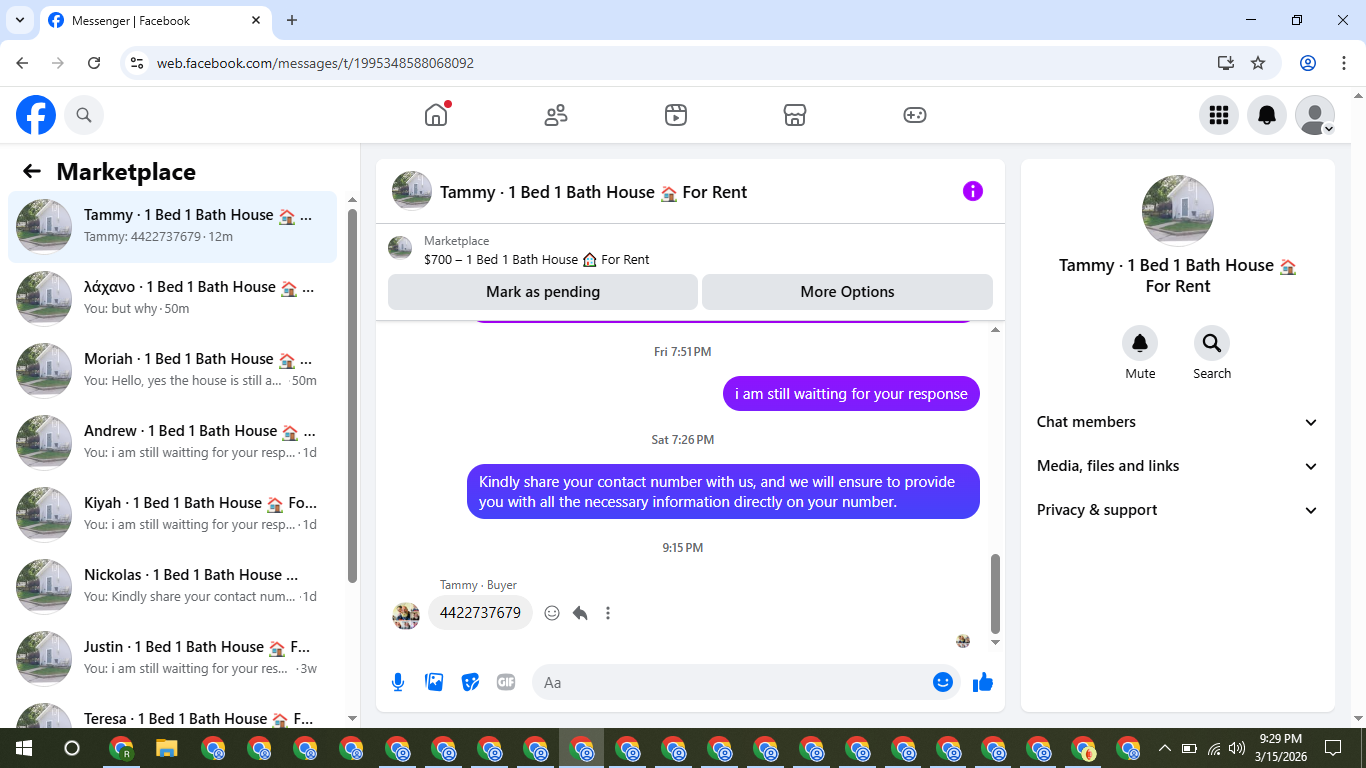Search in the Tammy conversation
The height and width of the screenshot is (768, 1366).
pyautogui.click(x=1212, y=343)
